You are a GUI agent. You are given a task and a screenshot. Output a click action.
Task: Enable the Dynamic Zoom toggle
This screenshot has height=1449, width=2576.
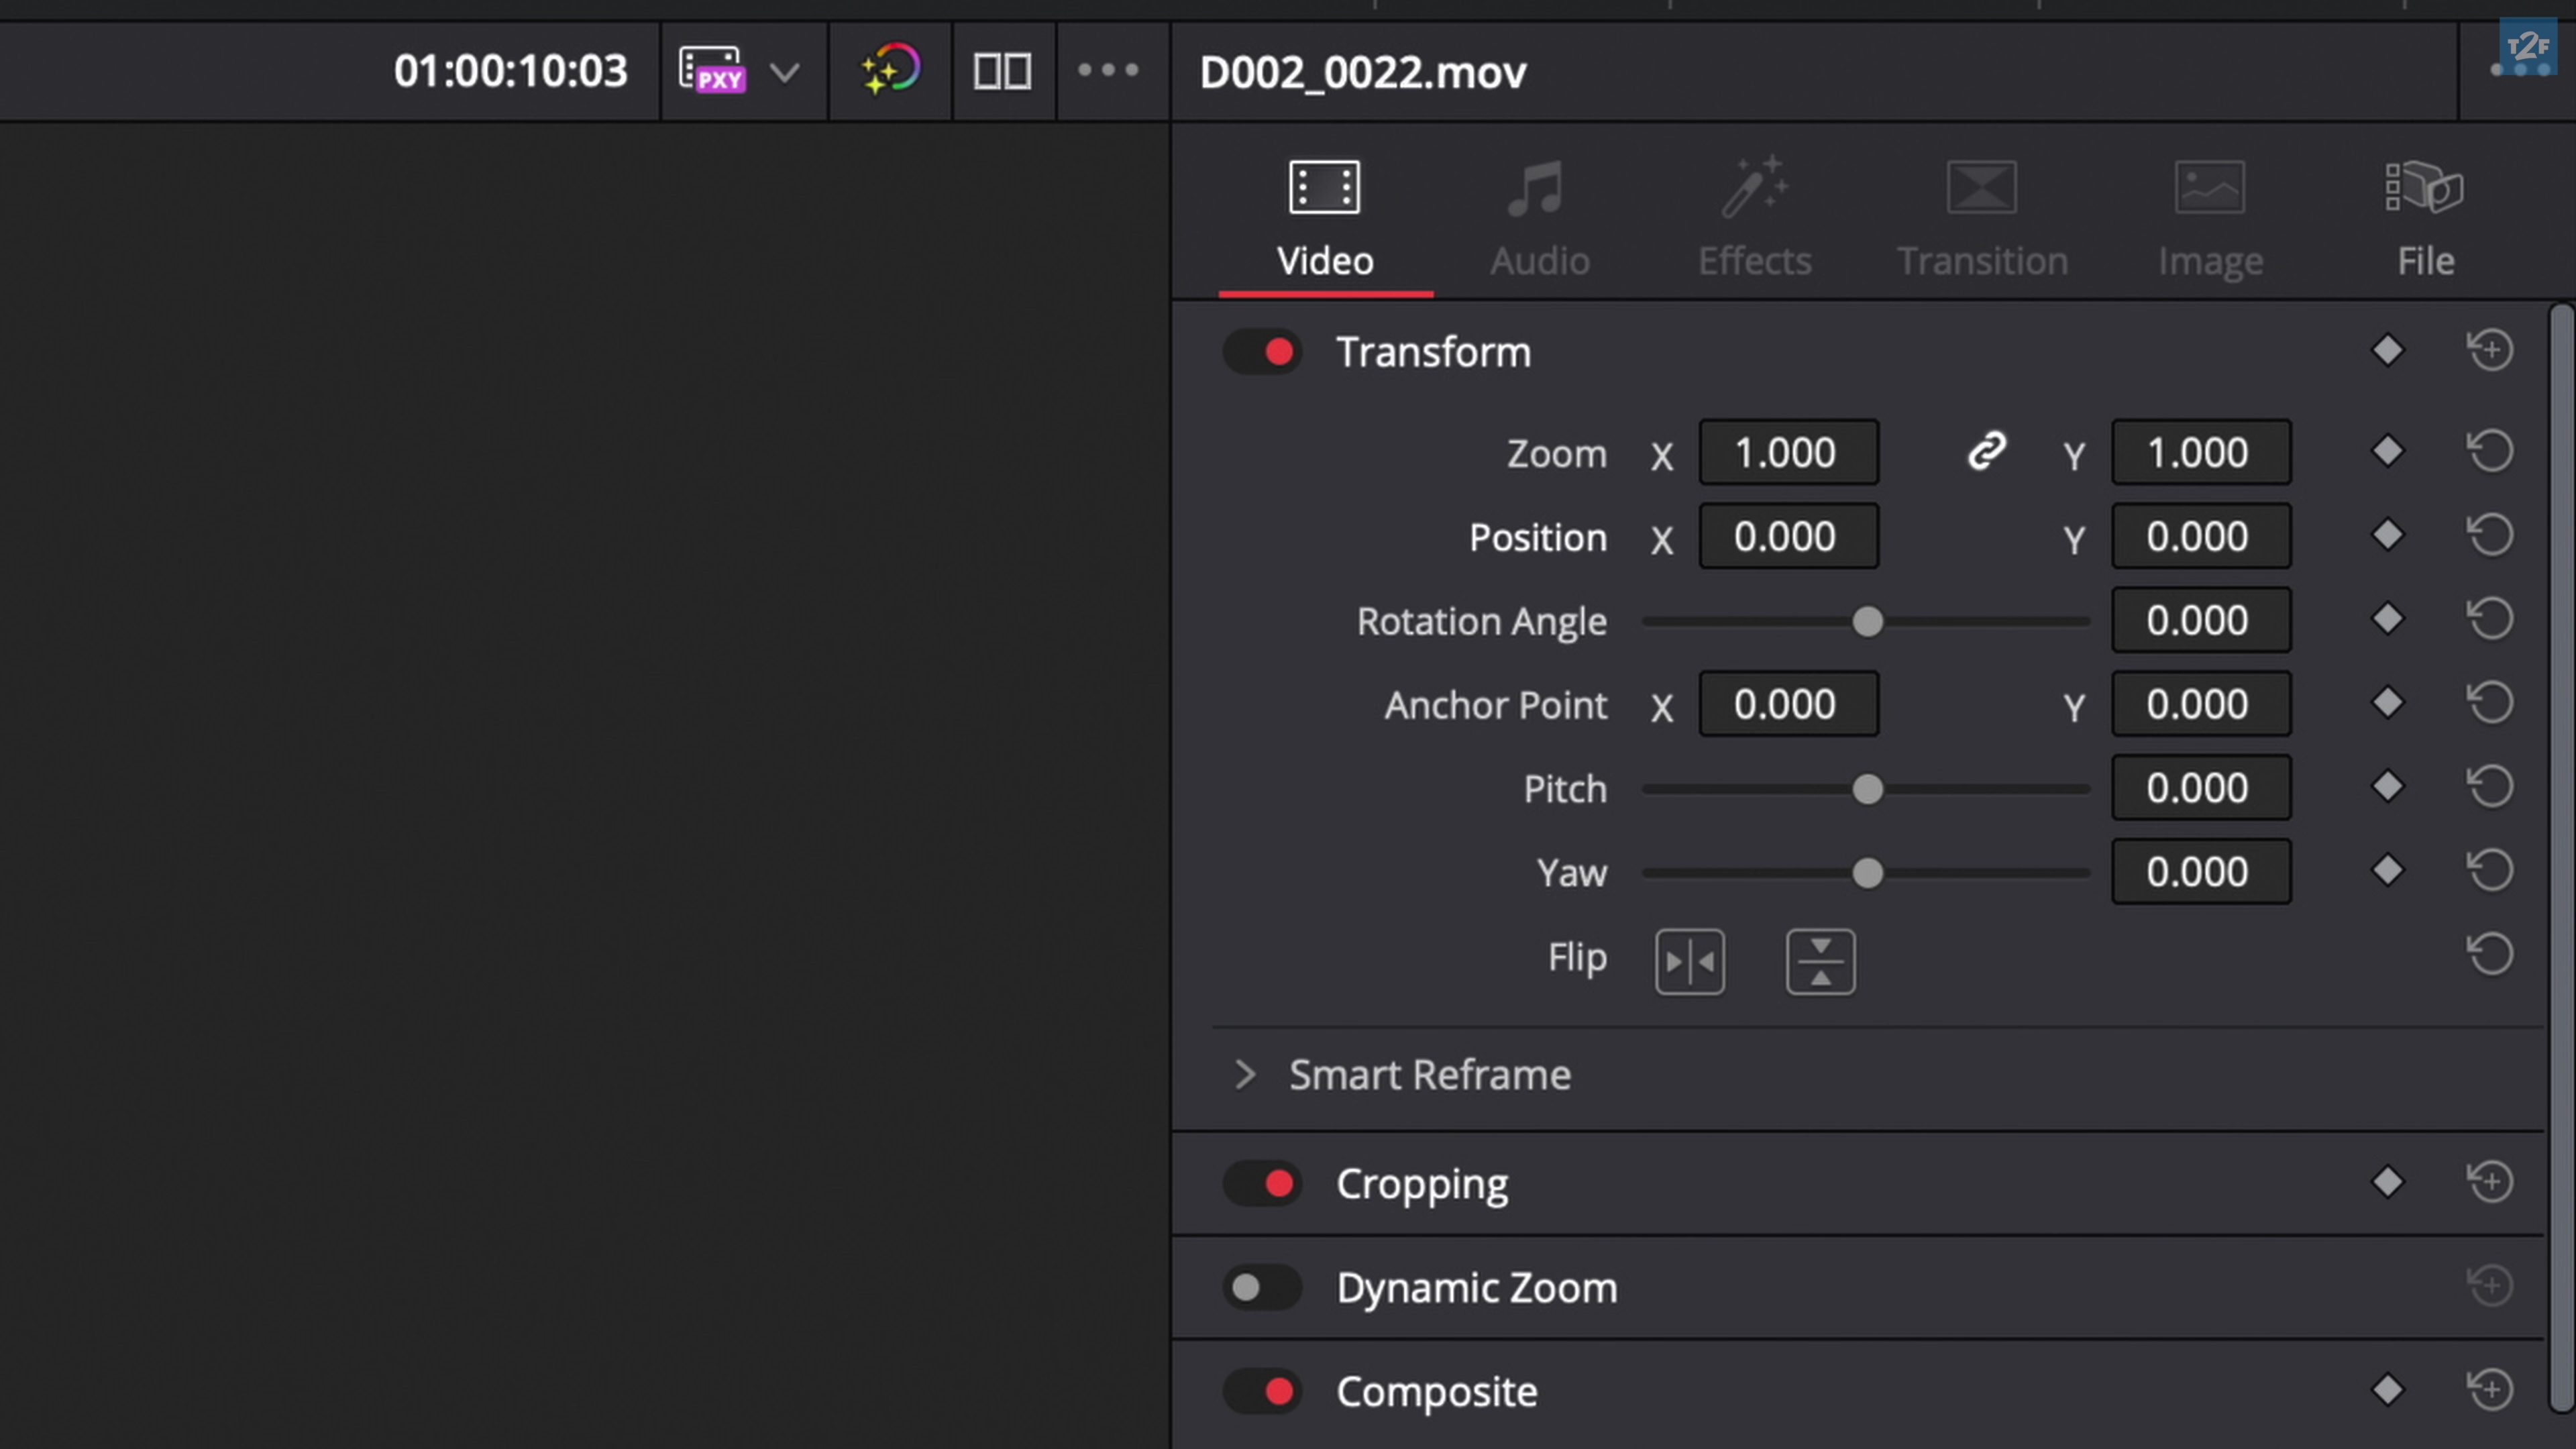(x=1262, y=1287)
